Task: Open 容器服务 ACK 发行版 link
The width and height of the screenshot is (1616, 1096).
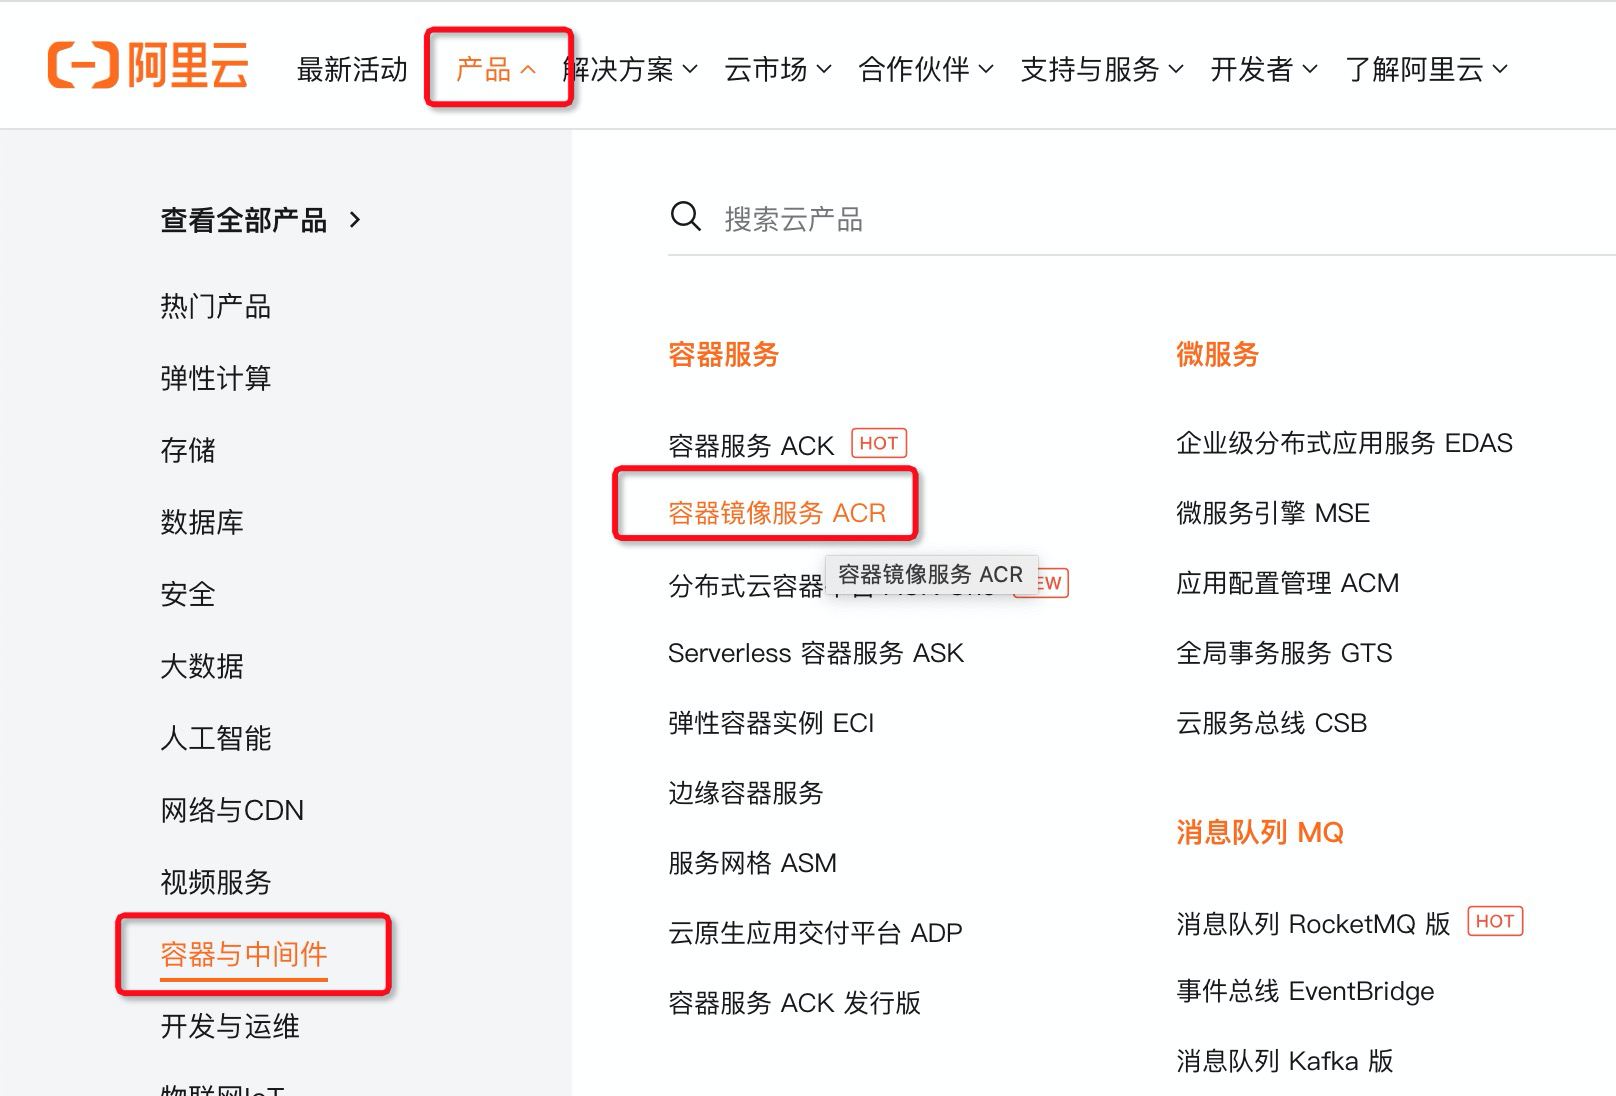Action: 794,1003
